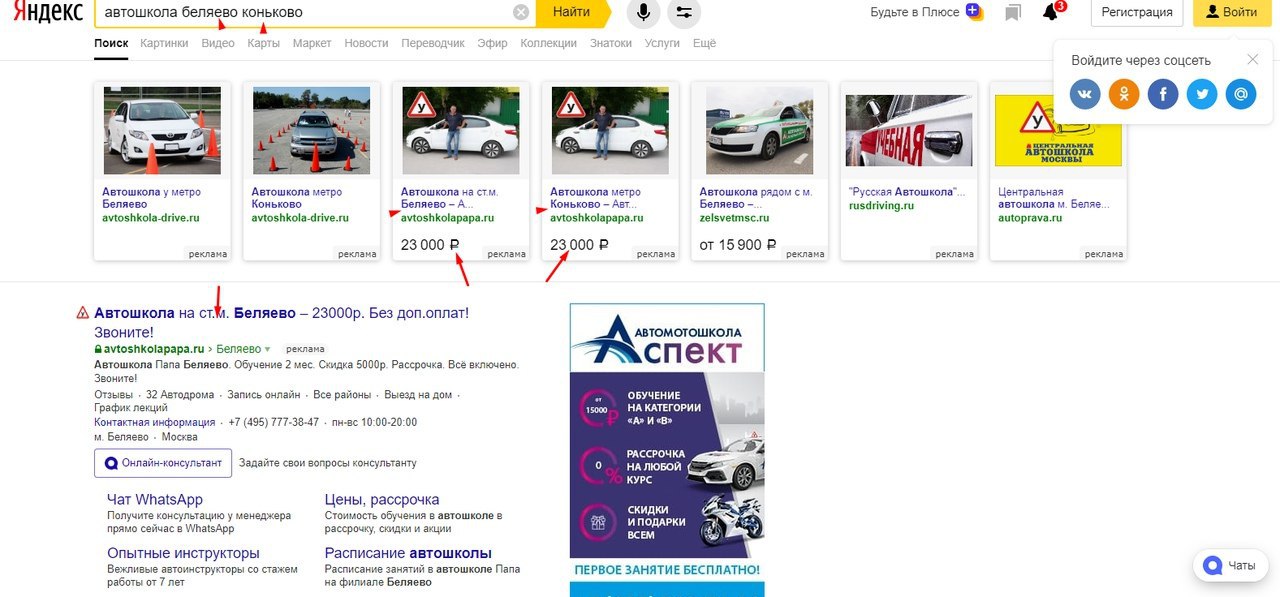Switch to the Знатоки tab

(x=611, y=43)
